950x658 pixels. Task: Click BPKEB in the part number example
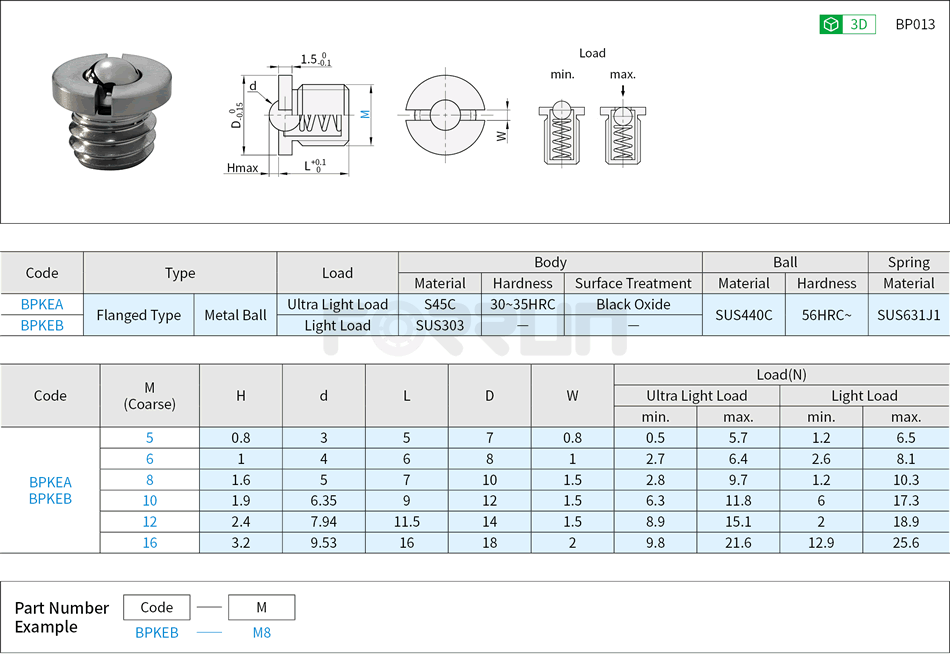click(156, 633)
